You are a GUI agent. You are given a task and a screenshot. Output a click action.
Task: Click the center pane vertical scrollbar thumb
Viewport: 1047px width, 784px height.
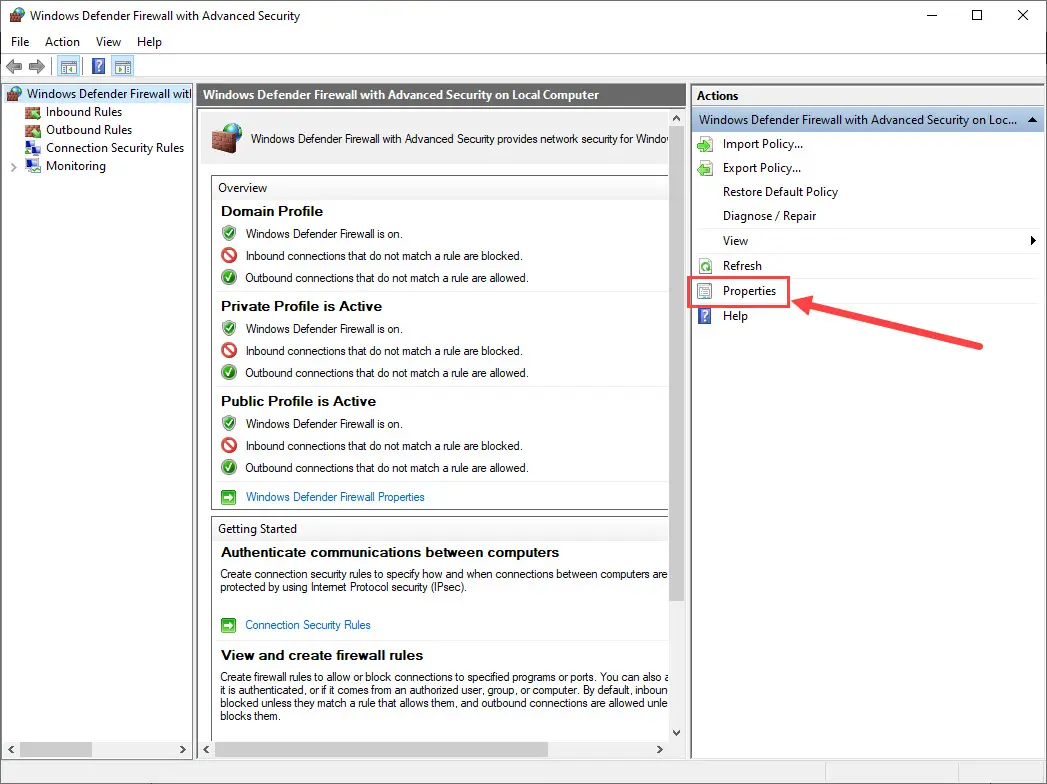pyautogui.click(x=676, y=363)
